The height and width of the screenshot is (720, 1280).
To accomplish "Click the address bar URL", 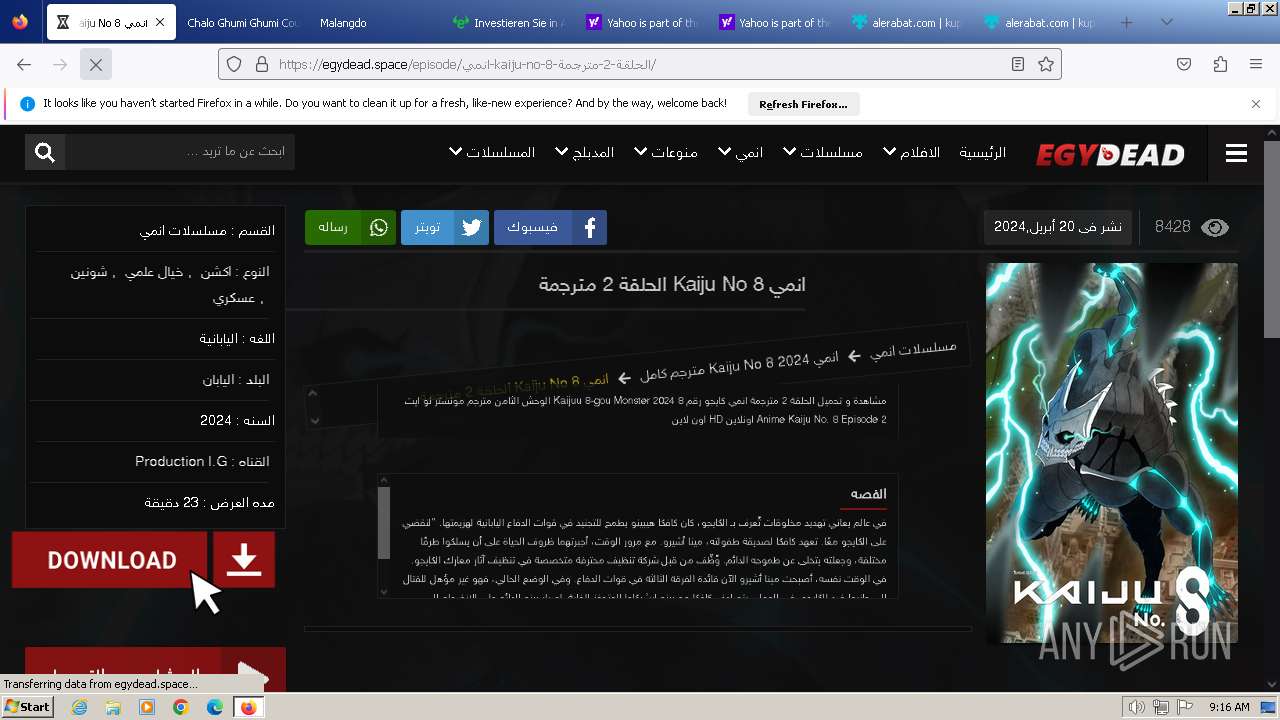I will coord(467,64).
